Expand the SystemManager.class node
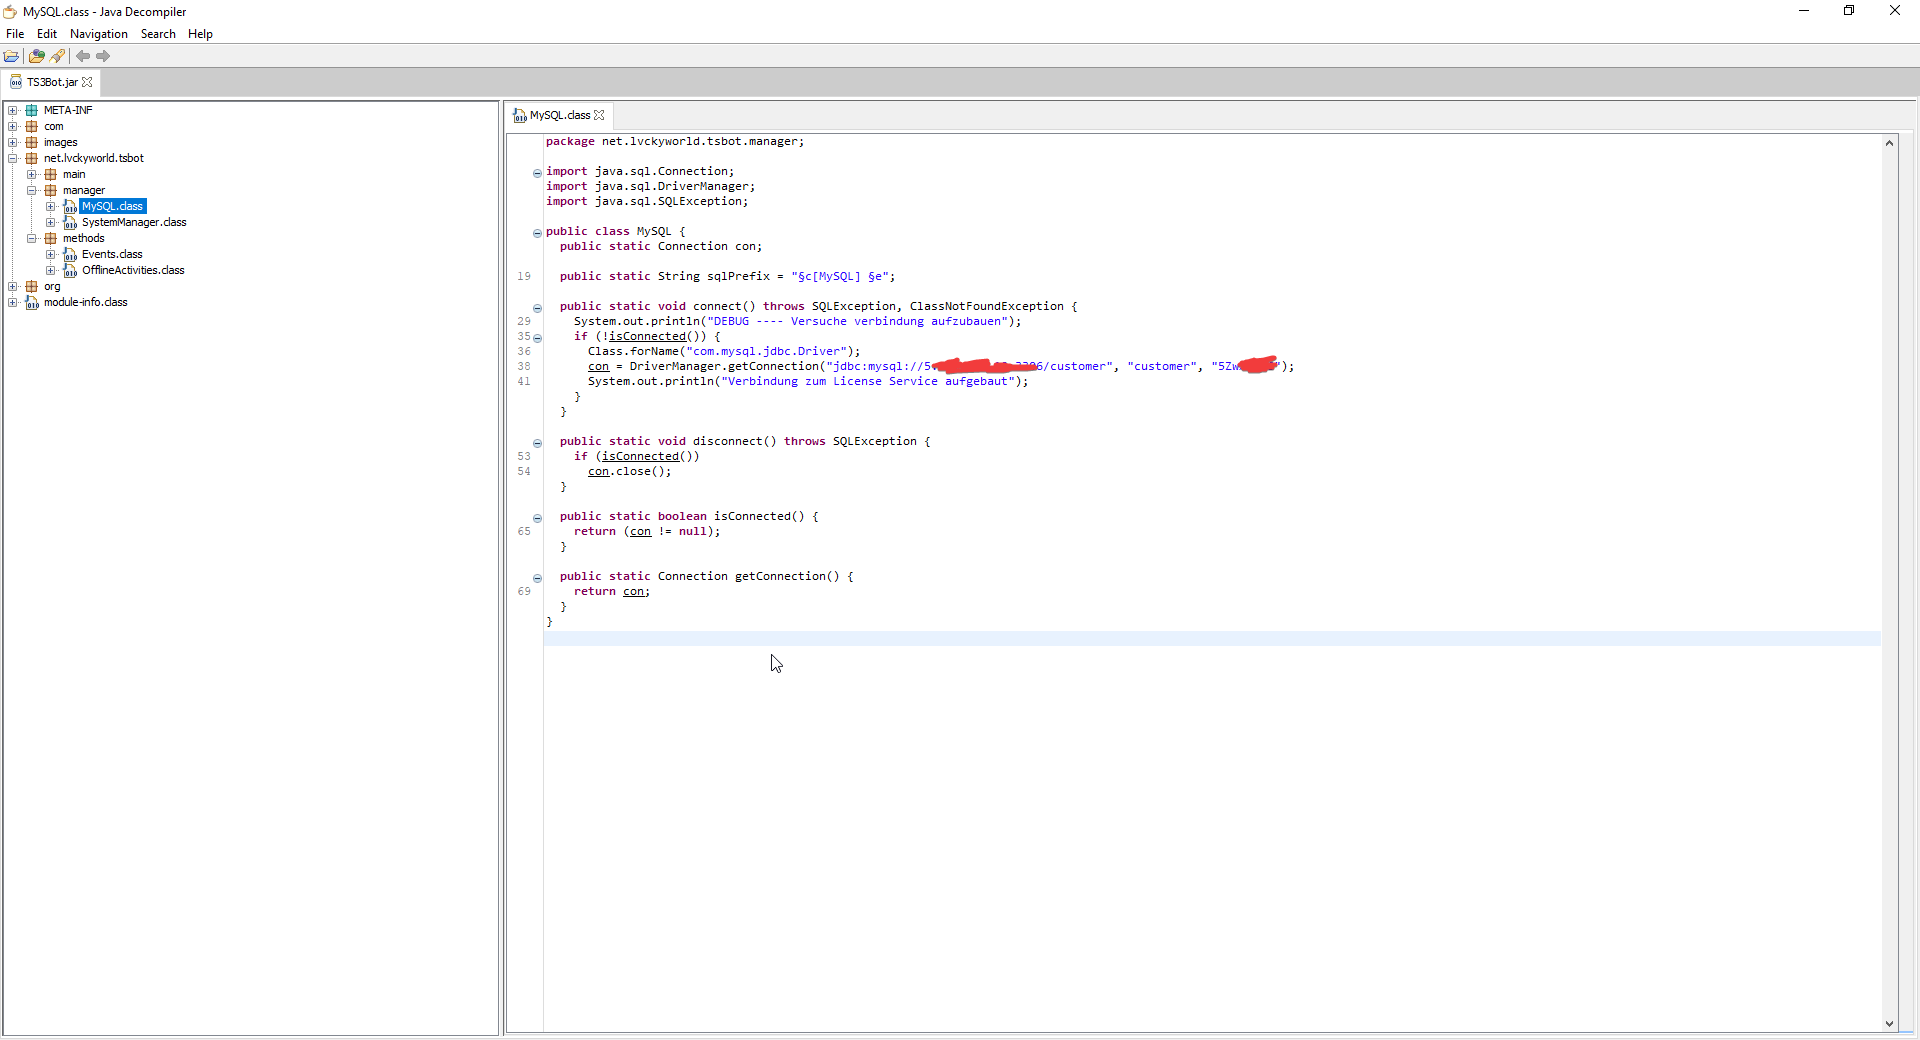Viewport: 1920px width, 1040px height. (x=51, y=223)
